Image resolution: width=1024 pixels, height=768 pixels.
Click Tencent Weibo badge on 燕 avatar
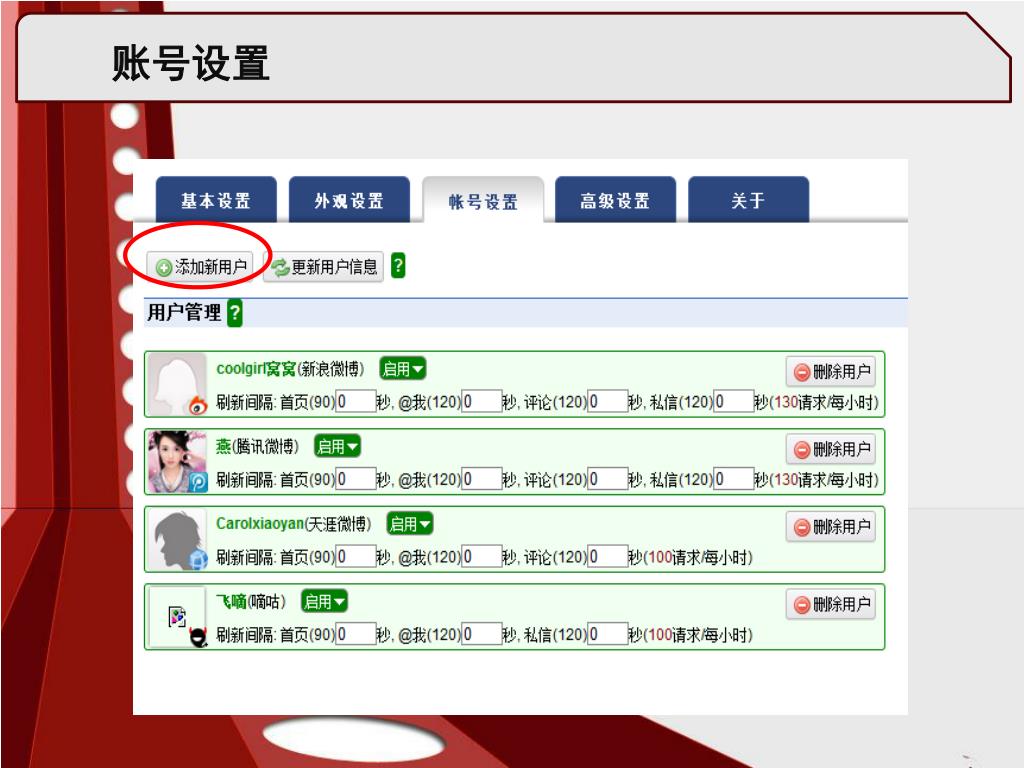click(x=198, y=483)
